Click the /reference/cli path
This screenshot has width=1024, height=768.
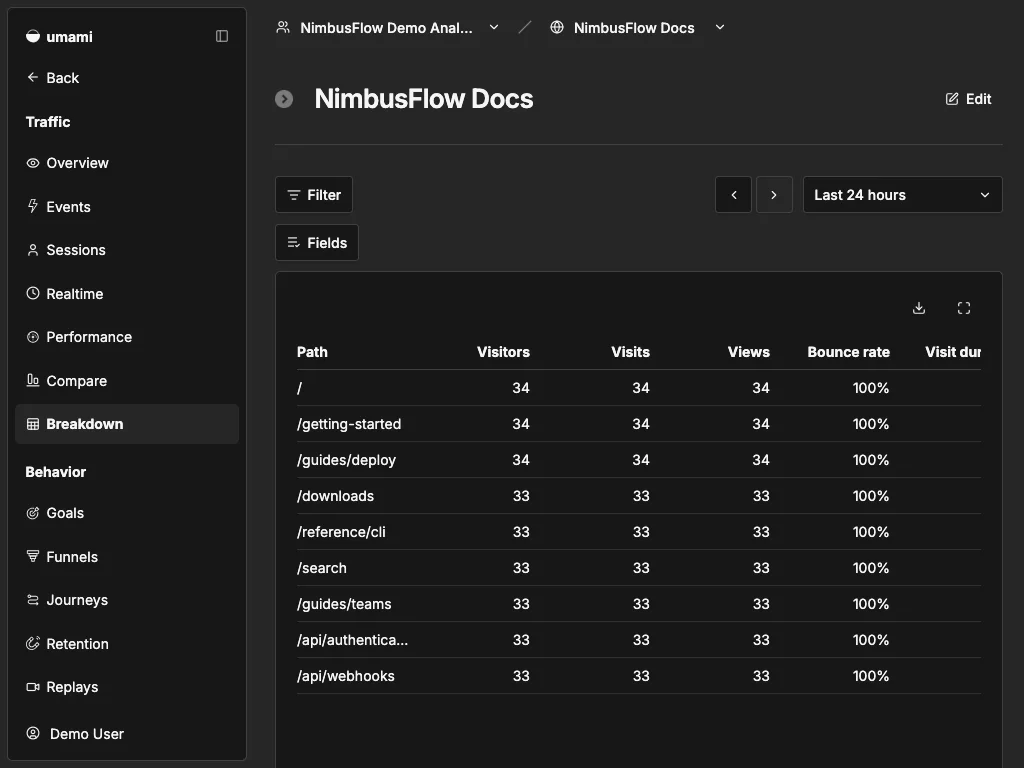(x=342, y=532)
